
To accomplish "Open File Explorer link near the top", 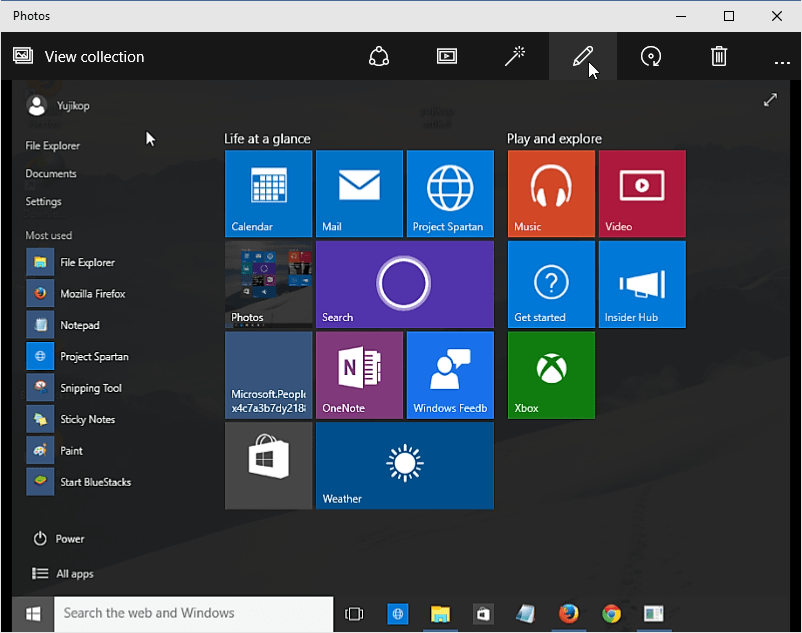I will pos(53,146).
